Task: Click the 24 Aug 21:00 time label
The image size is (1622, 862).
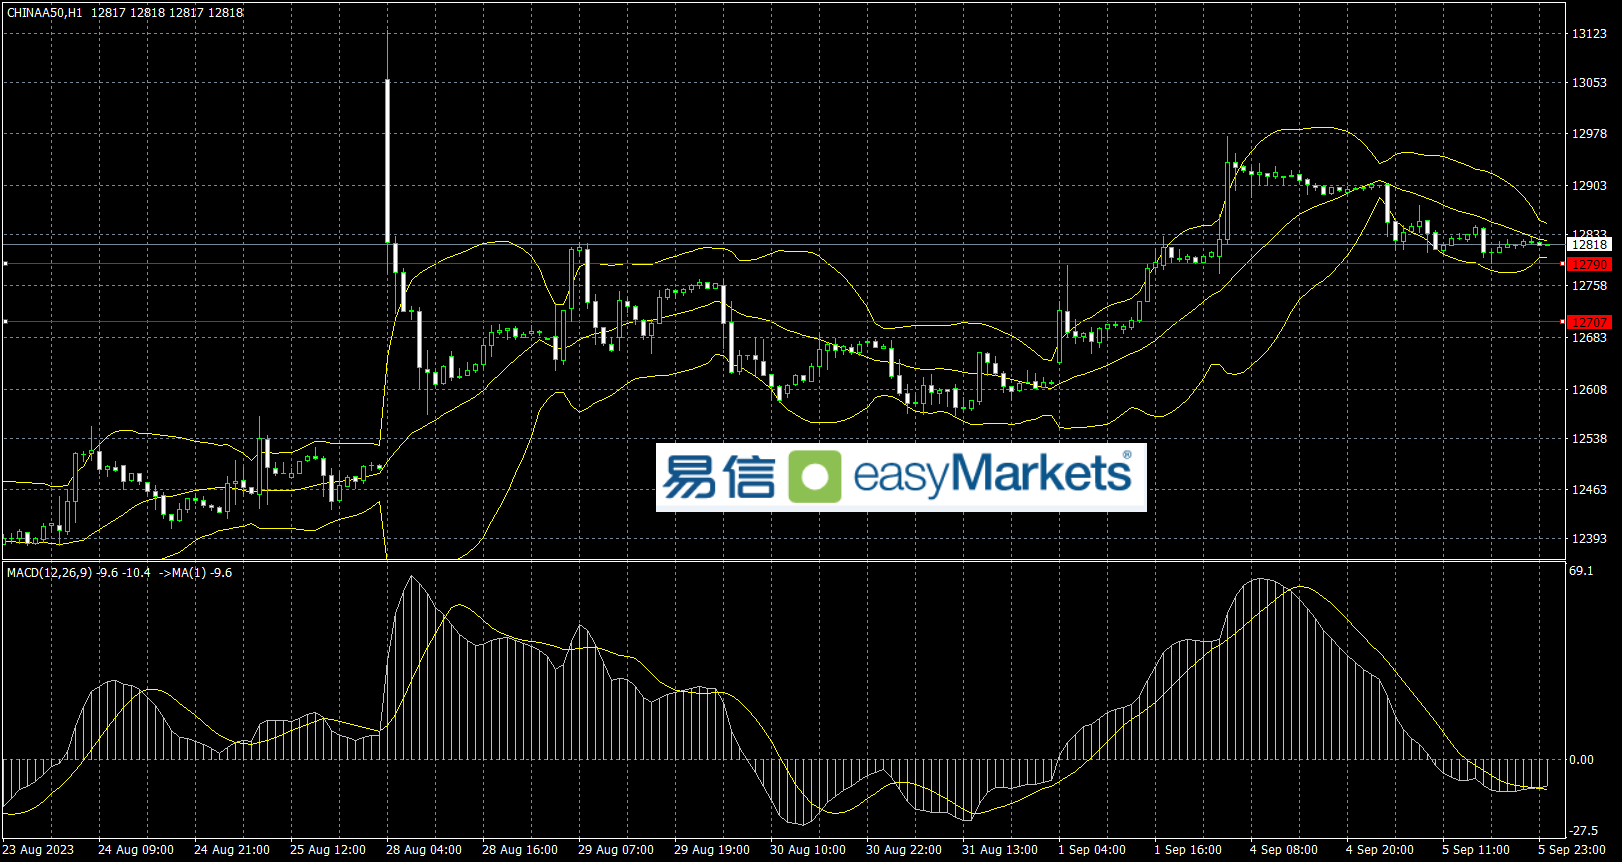Action: 232,850
